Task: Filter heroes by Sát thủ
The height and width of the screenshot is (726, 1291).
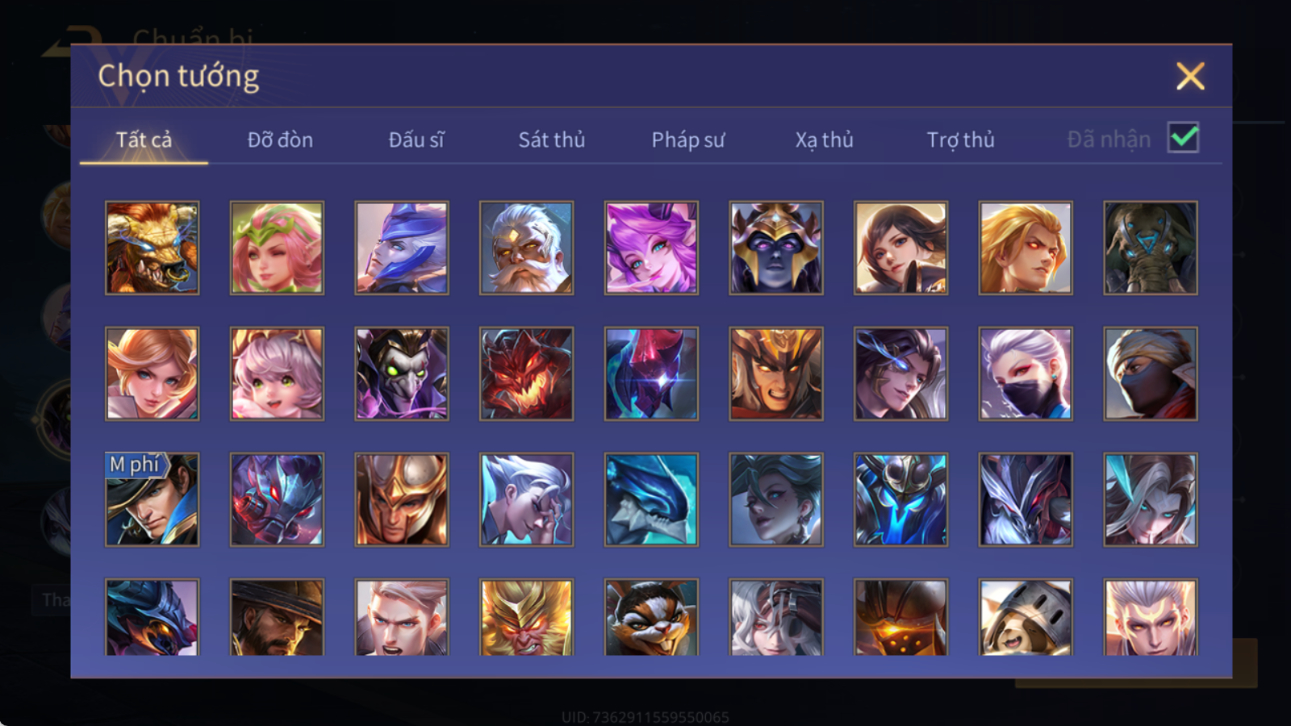Action: pyautogui.click(x=551, y=140)
